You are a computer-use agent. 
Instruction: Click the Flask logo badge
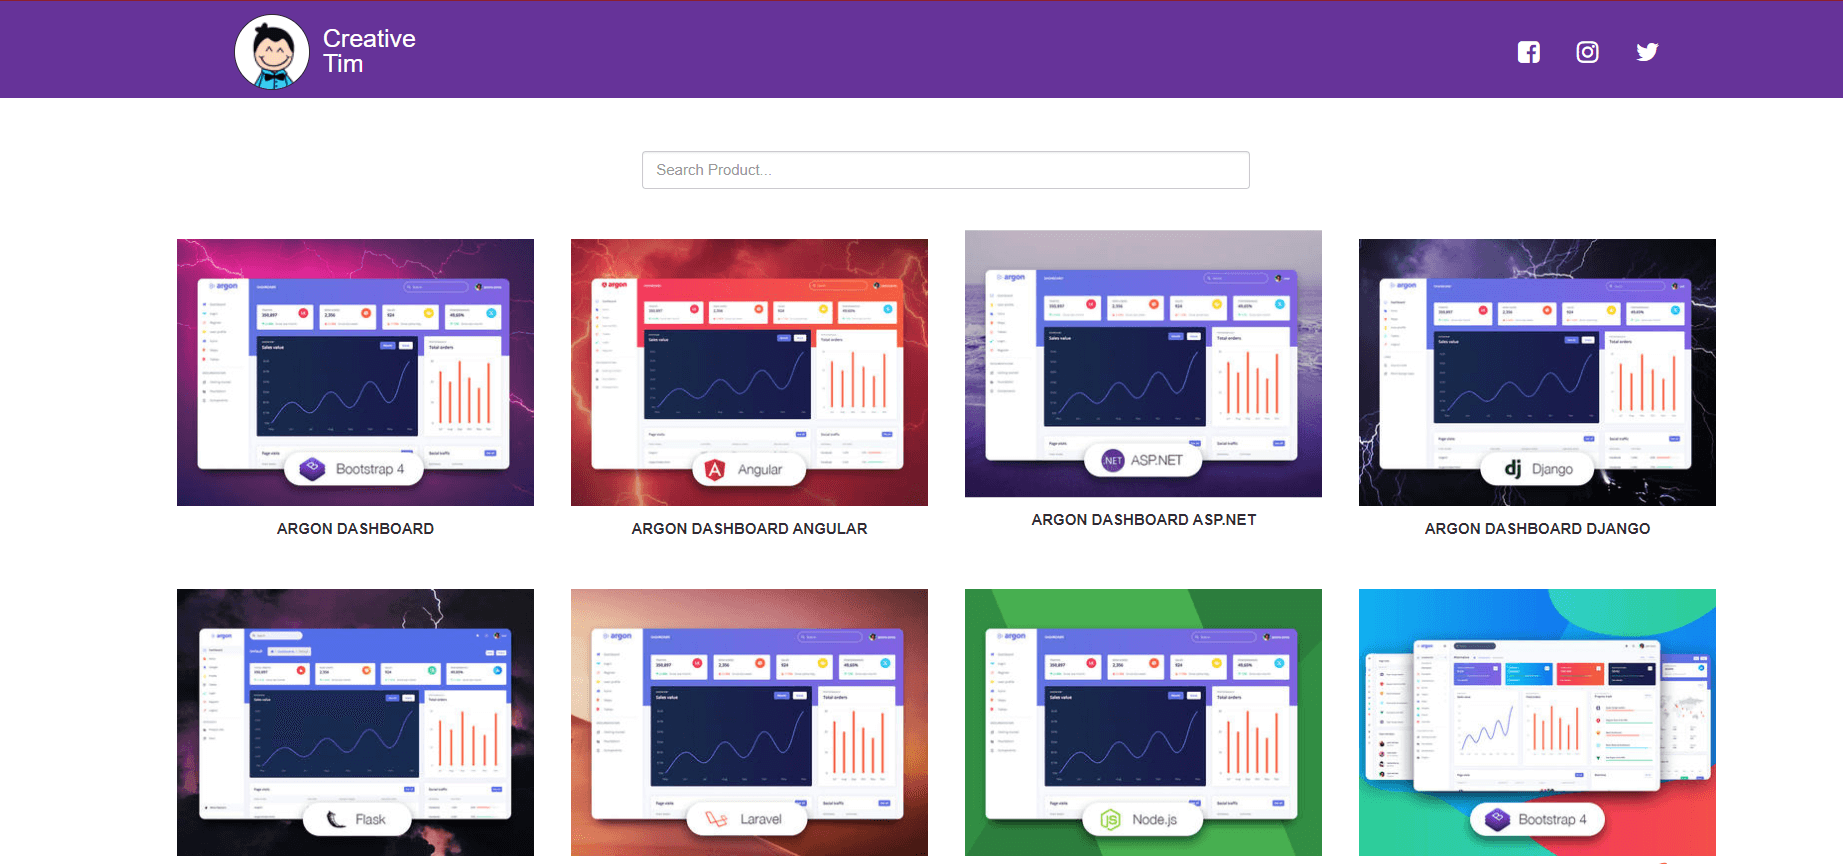pos(357,819)
